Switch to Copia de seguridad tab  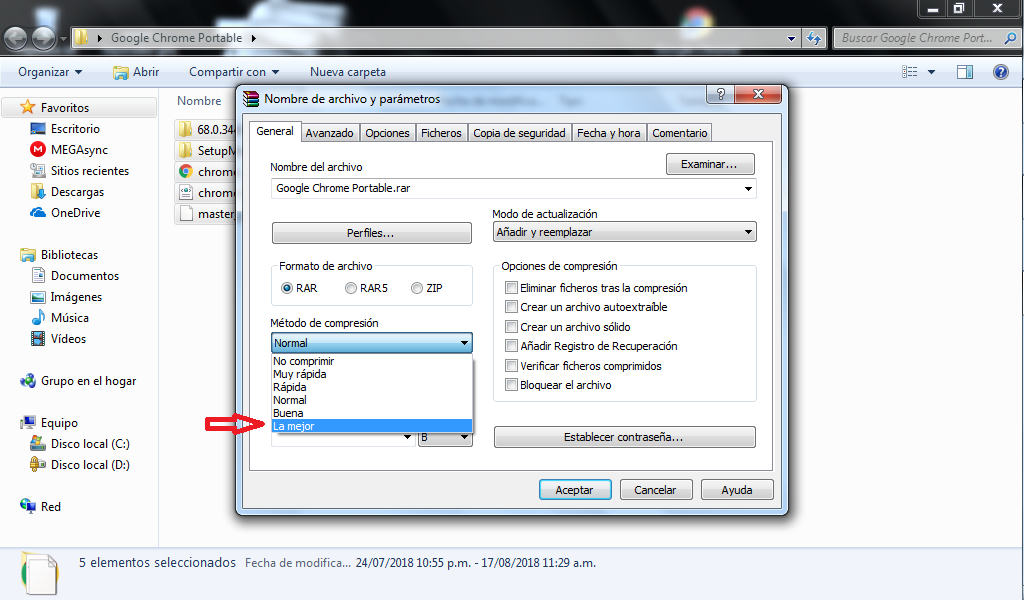(x=519, y=133)
